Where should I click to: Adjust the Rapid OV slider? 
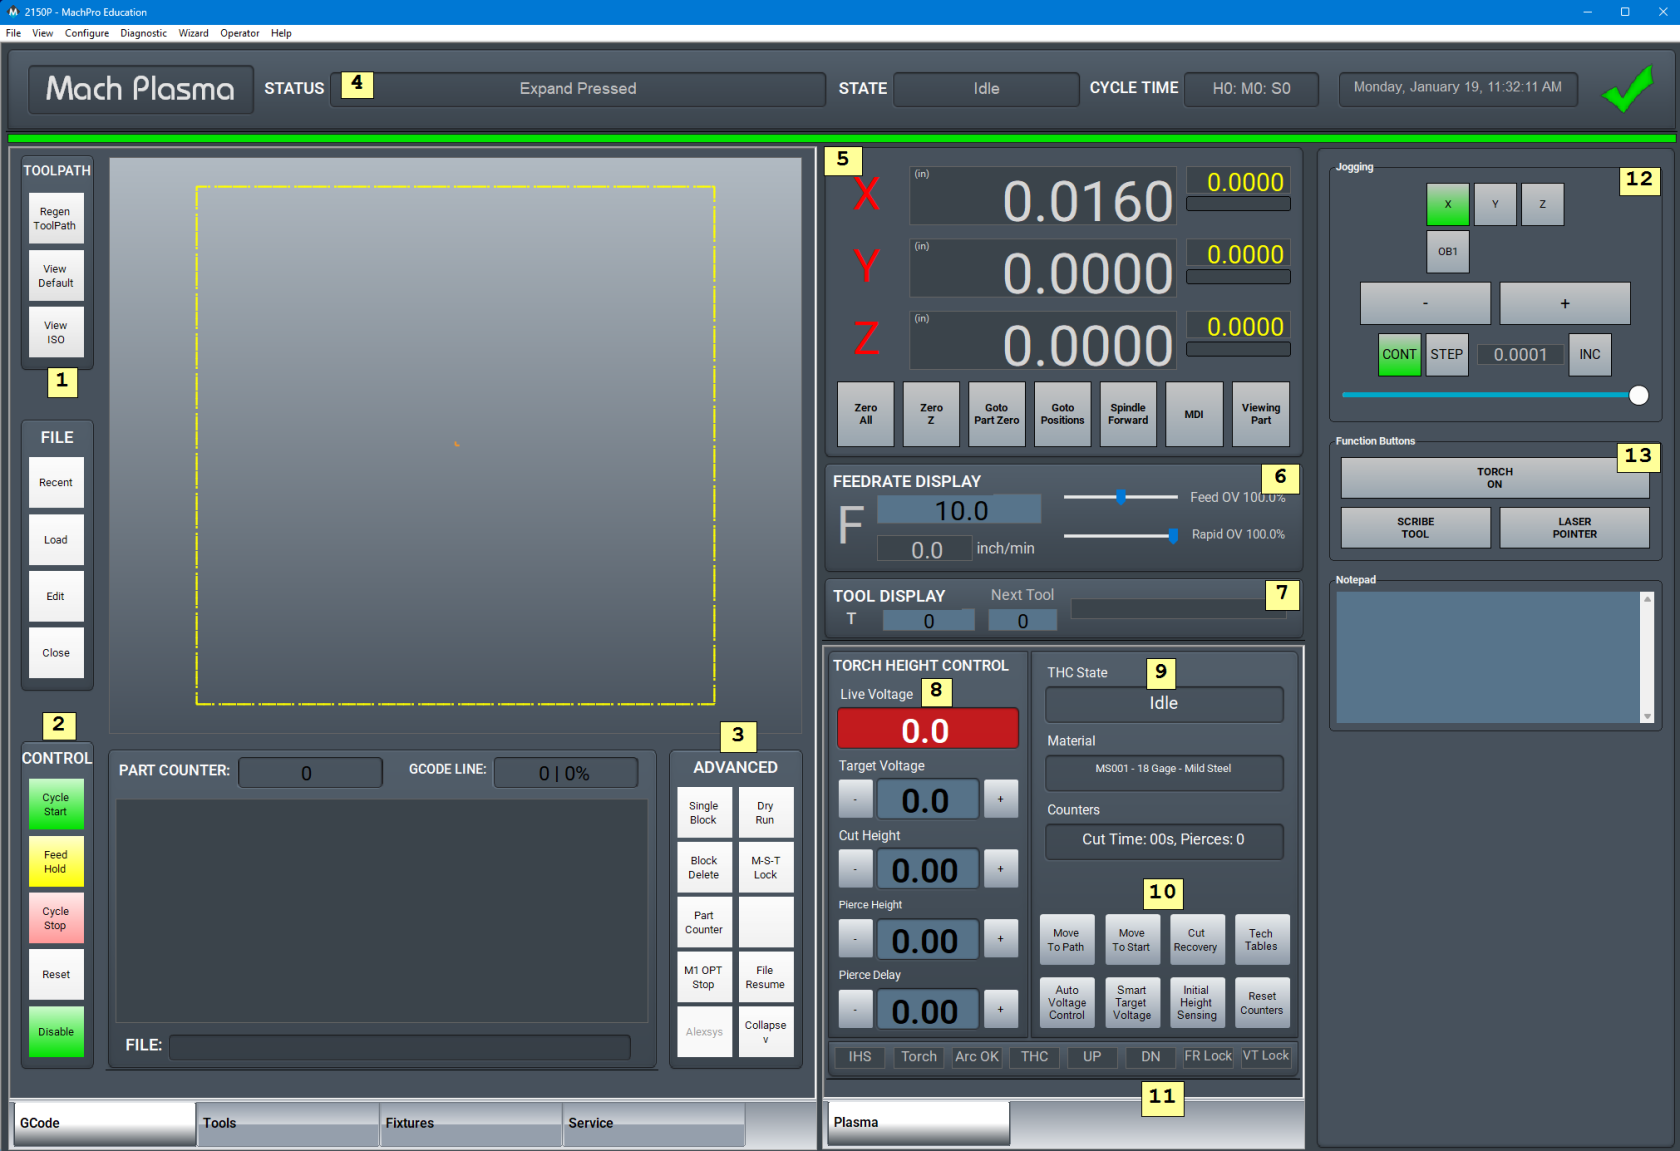(1120, 536)
